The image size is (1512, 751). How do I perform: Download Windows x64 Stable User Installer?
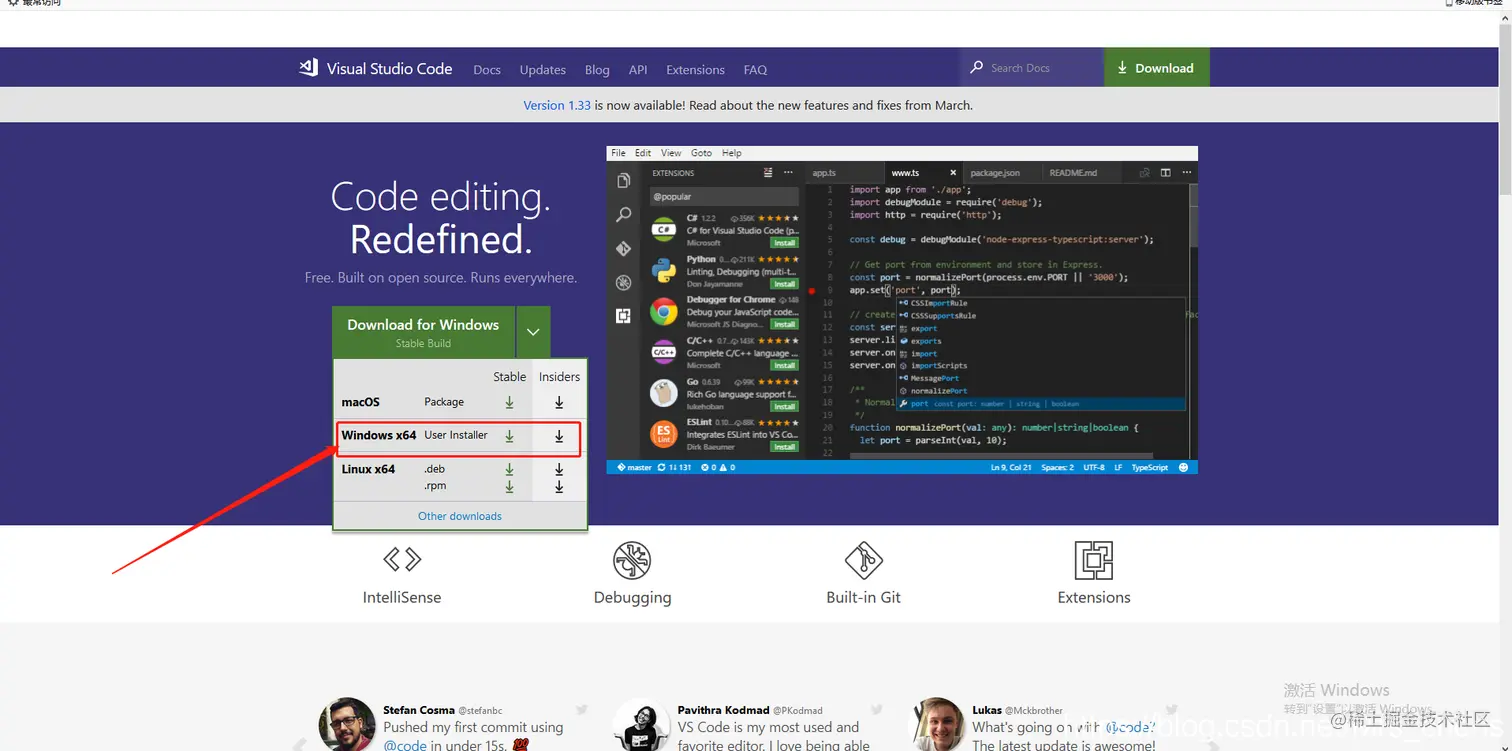(509, 436)
